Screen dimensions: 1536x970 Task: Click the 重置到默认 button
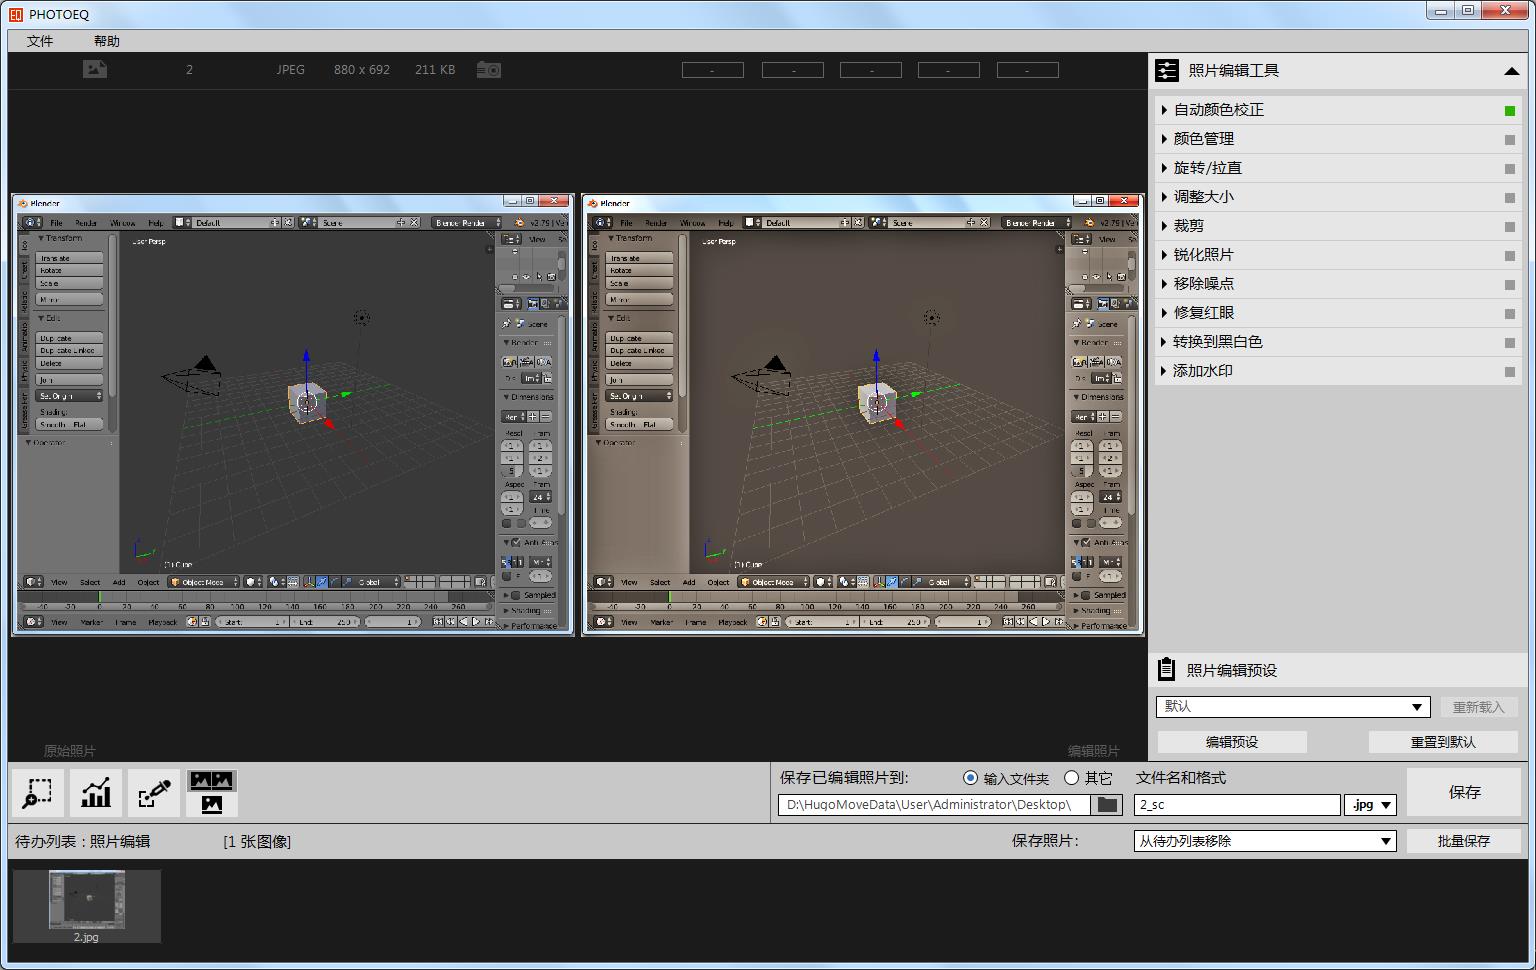(1442, 742)
